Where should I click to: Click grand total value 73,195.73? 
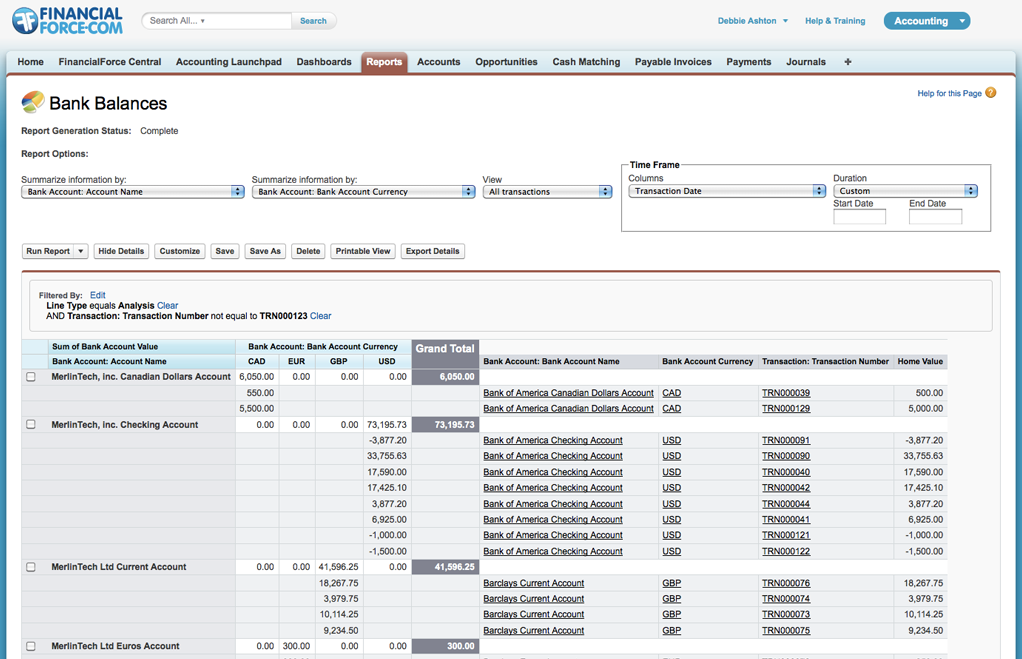[445, 425]
